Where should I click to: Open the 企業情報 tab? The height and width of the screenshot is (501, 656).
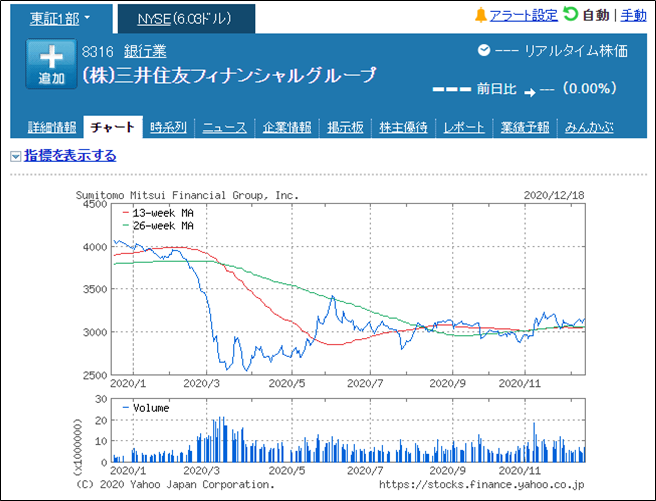click(x=287, y=127)
